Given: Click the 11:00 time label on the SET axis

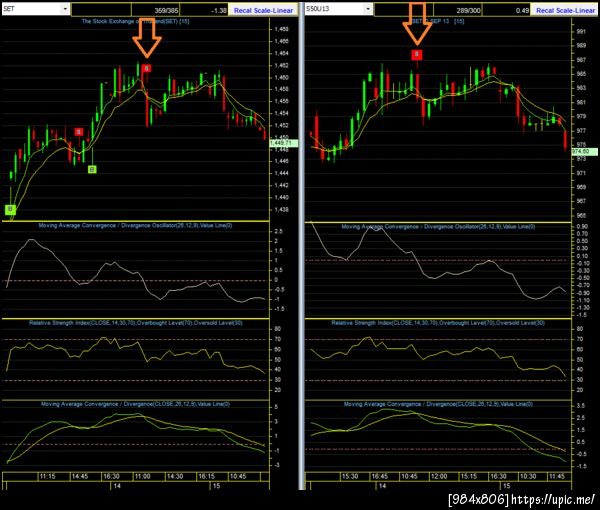Looking at the screenshot, I should tap(142, 476).
